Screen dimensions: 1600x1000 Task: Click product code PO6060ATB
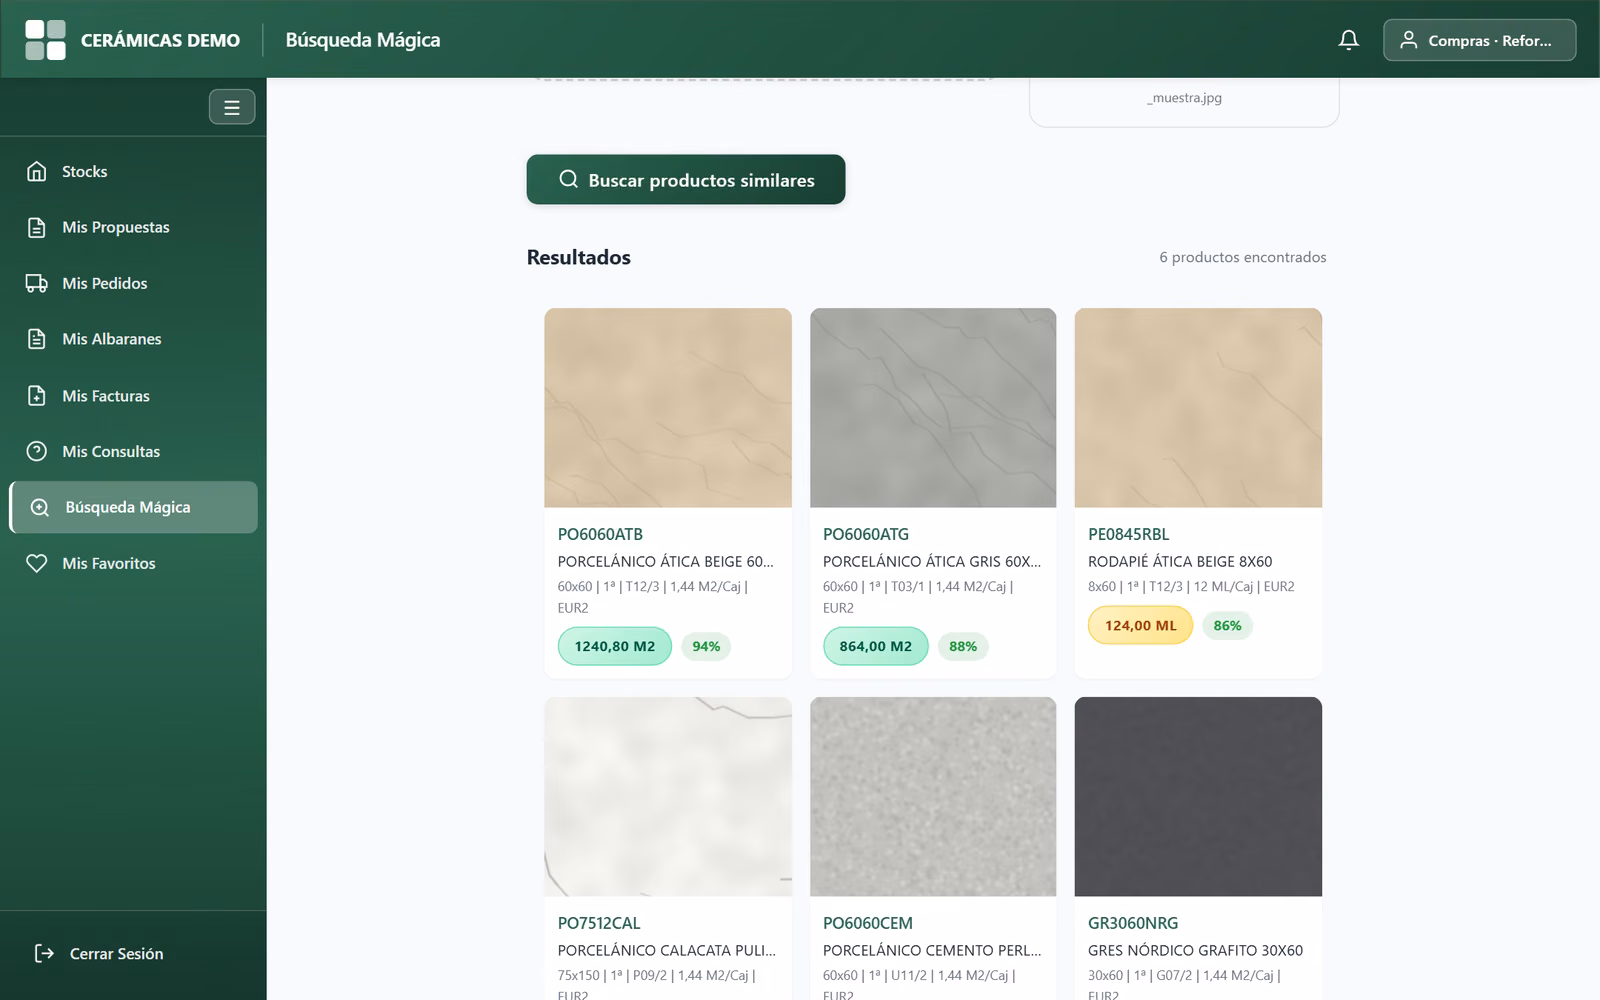pos(600,534)
